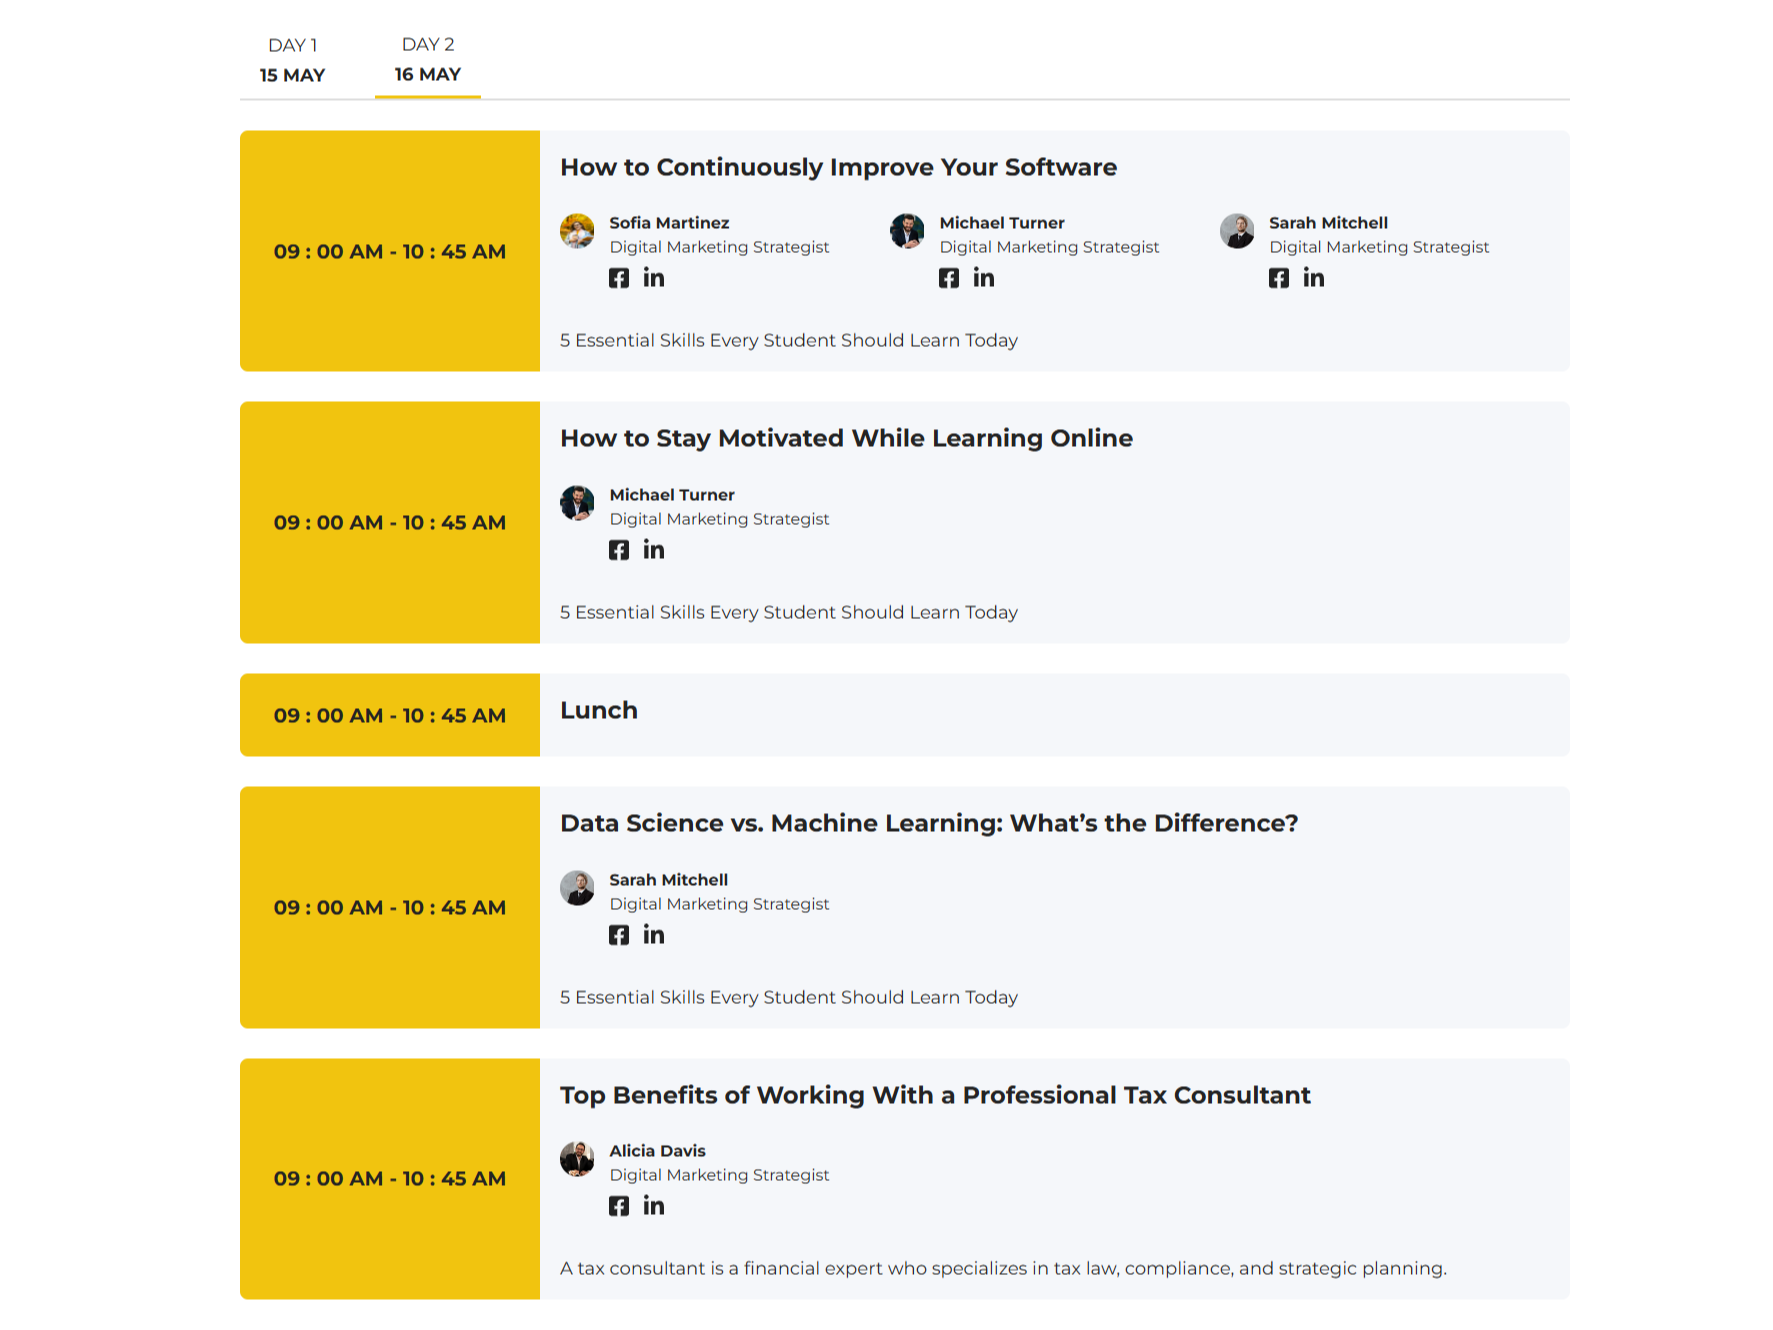Click Sarah Mitchell's name in Software session

pyautogui.click(x=1328, y=223)
